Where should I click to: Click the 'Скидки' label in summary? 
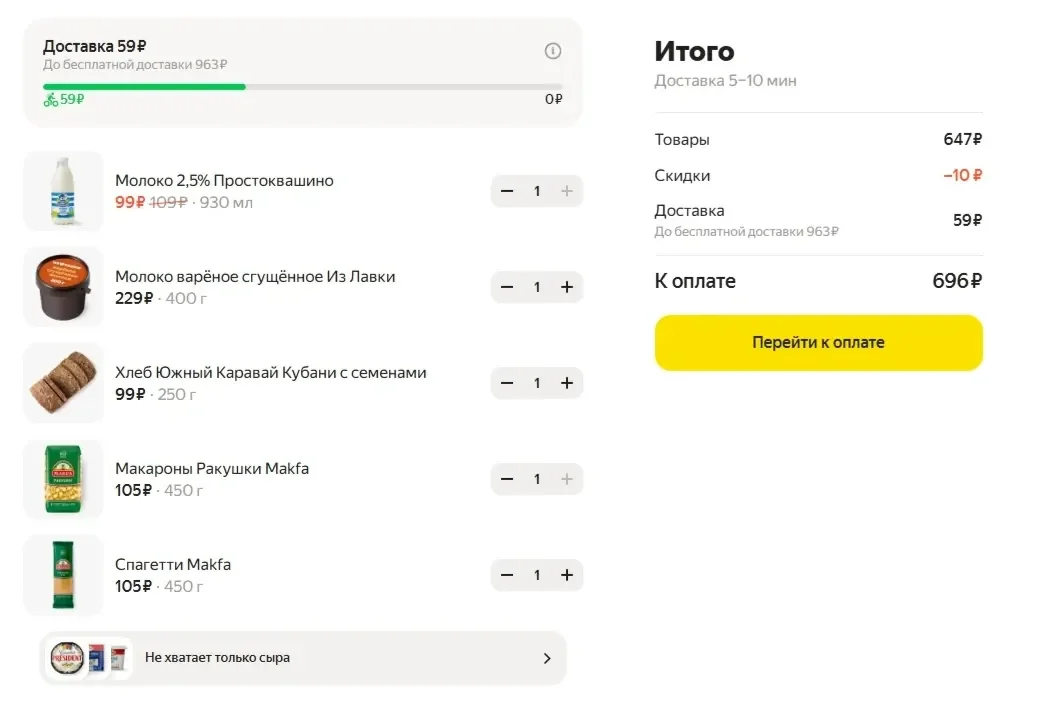[682, 176]
